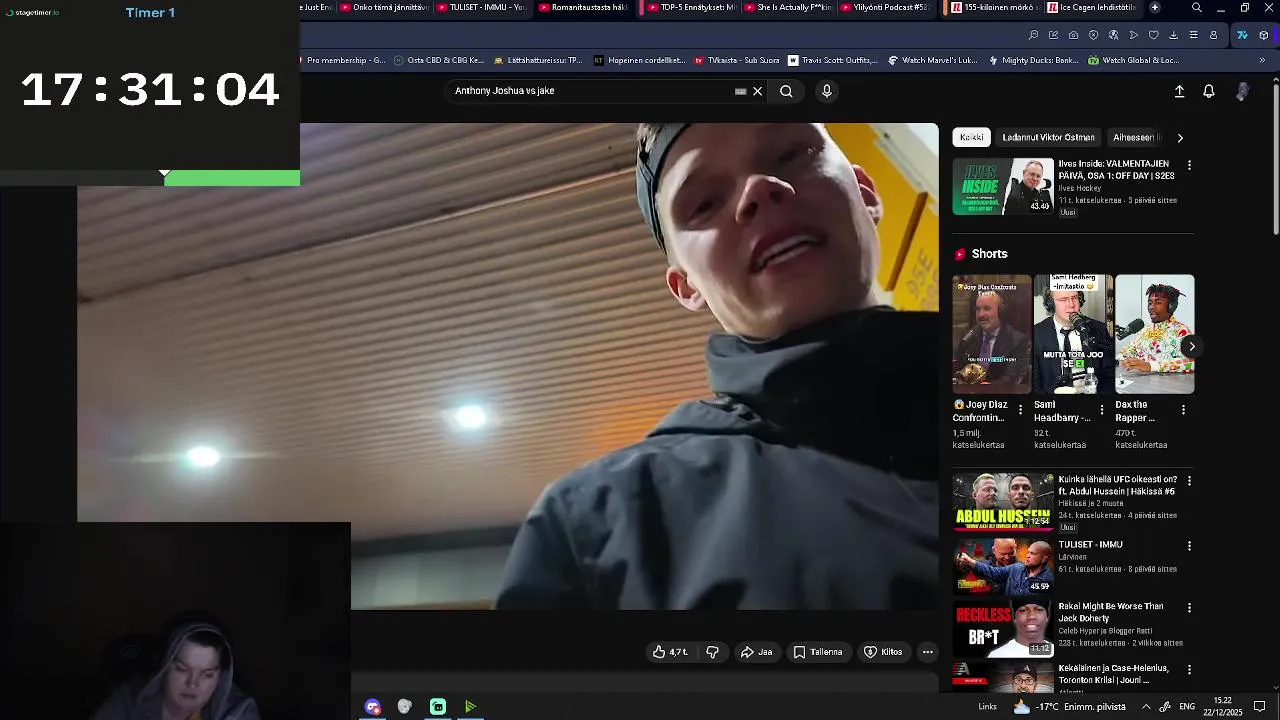Show more filter chips with right chevron
The height and width of the screenshot is (720, 1280).
click(x=1180, y=138)
